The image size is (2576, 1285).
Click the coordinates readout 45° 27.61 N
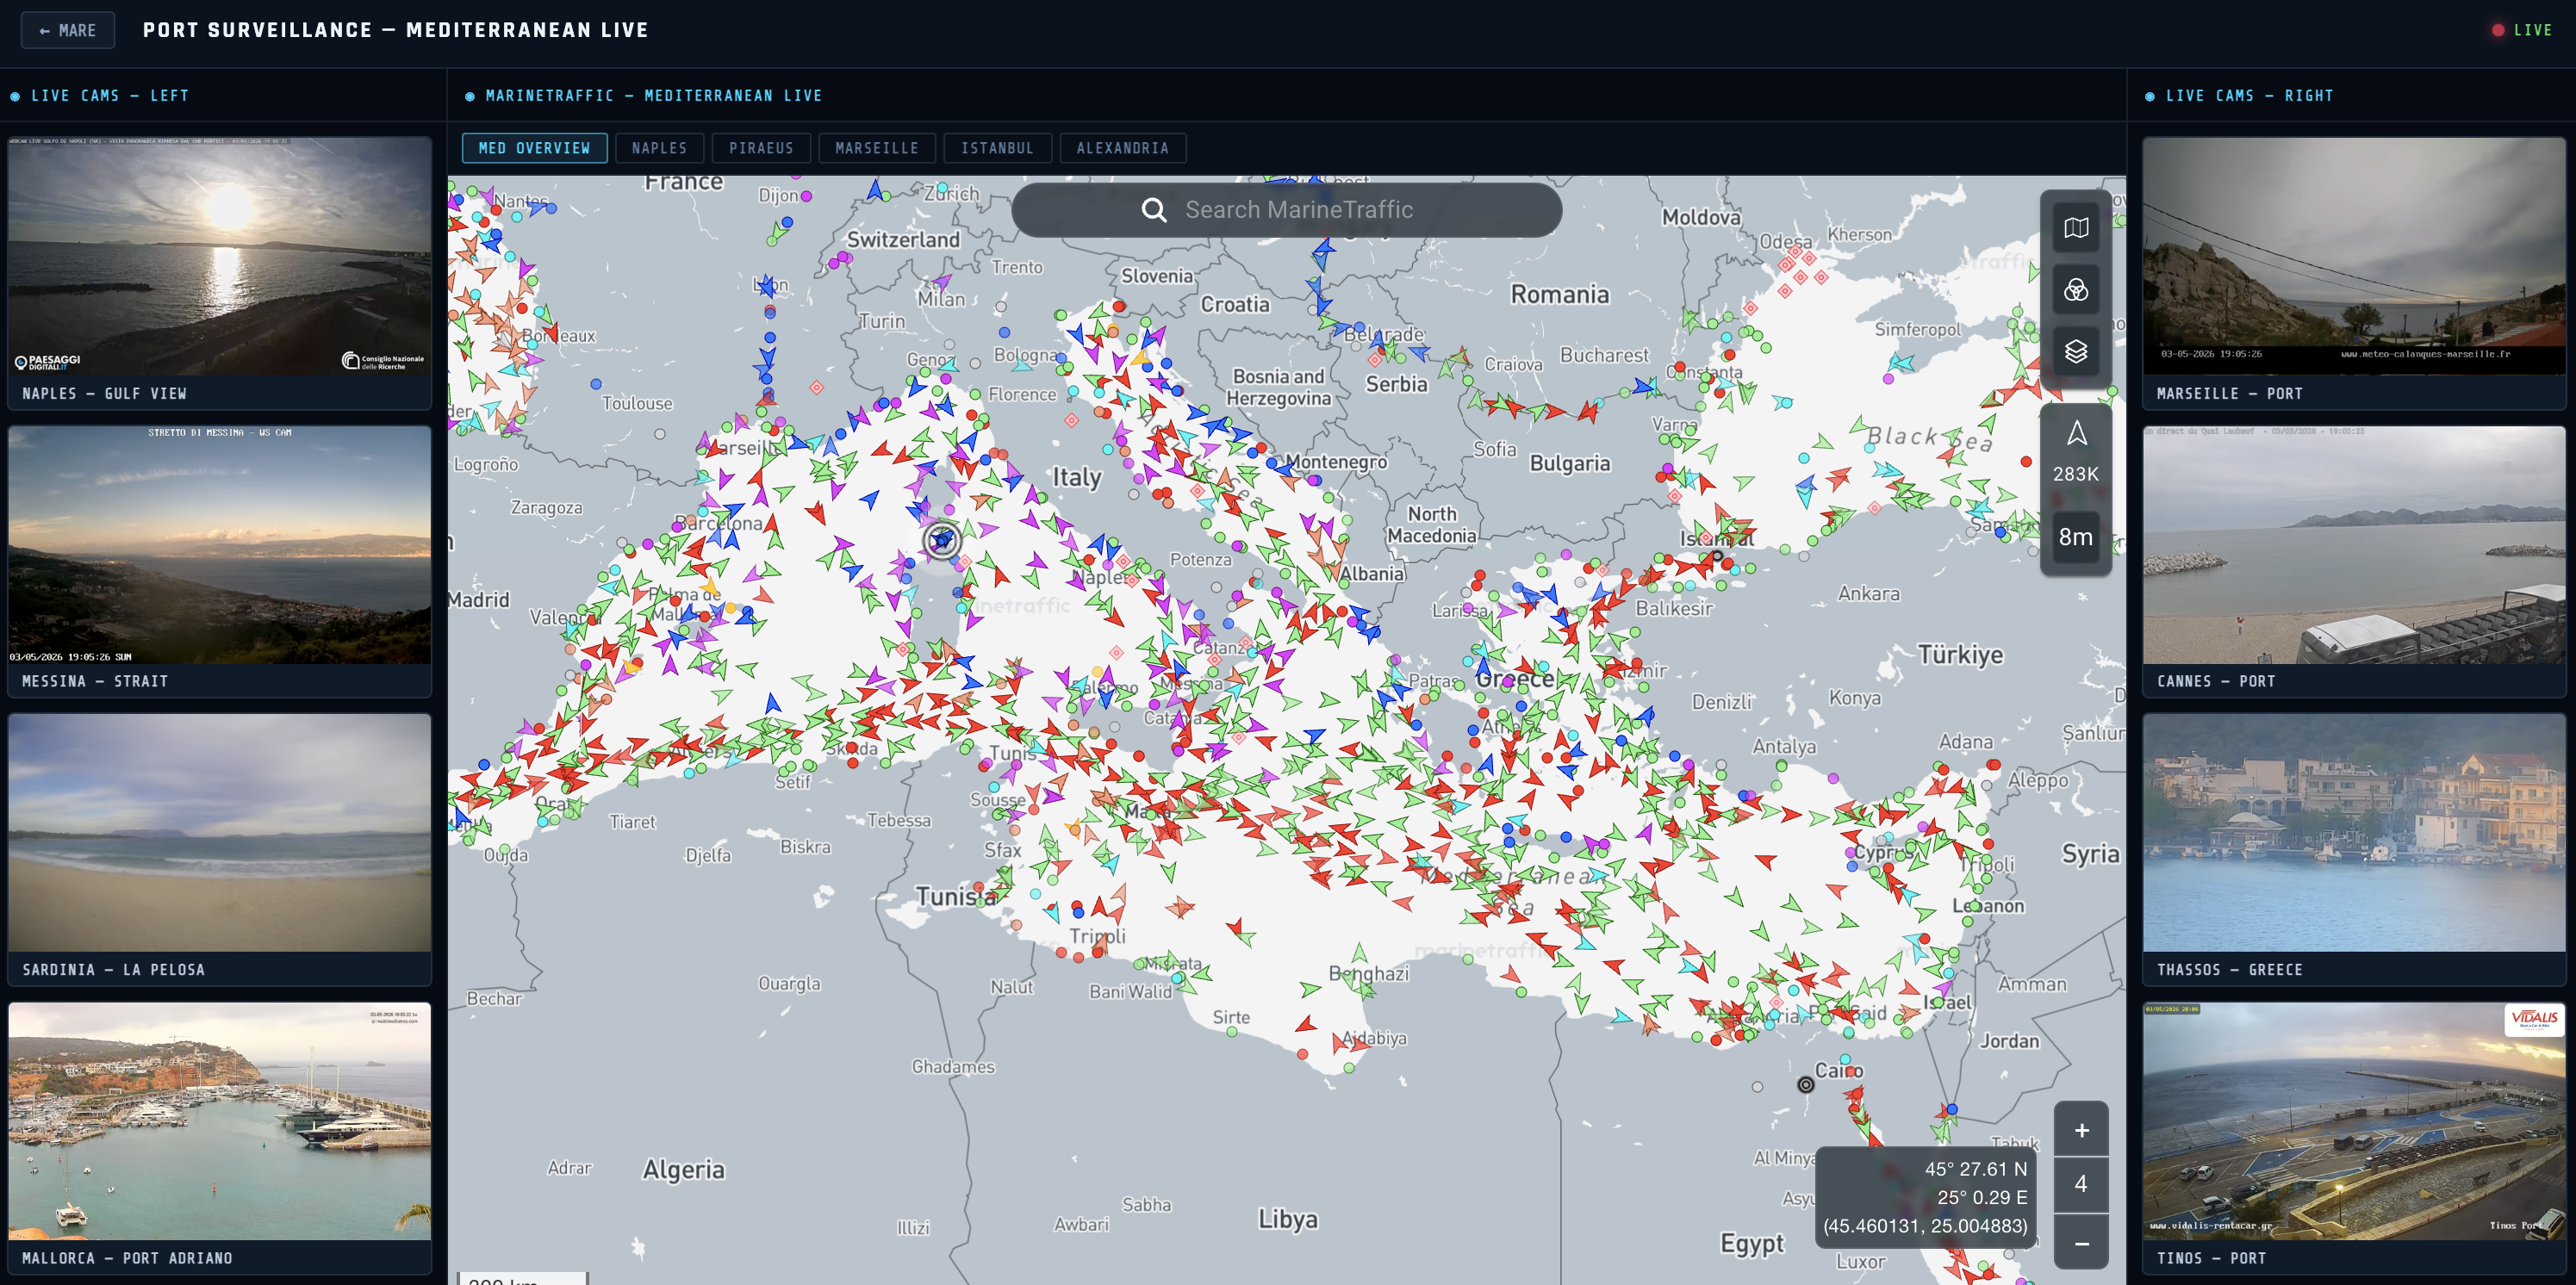click(1975, 1169)
